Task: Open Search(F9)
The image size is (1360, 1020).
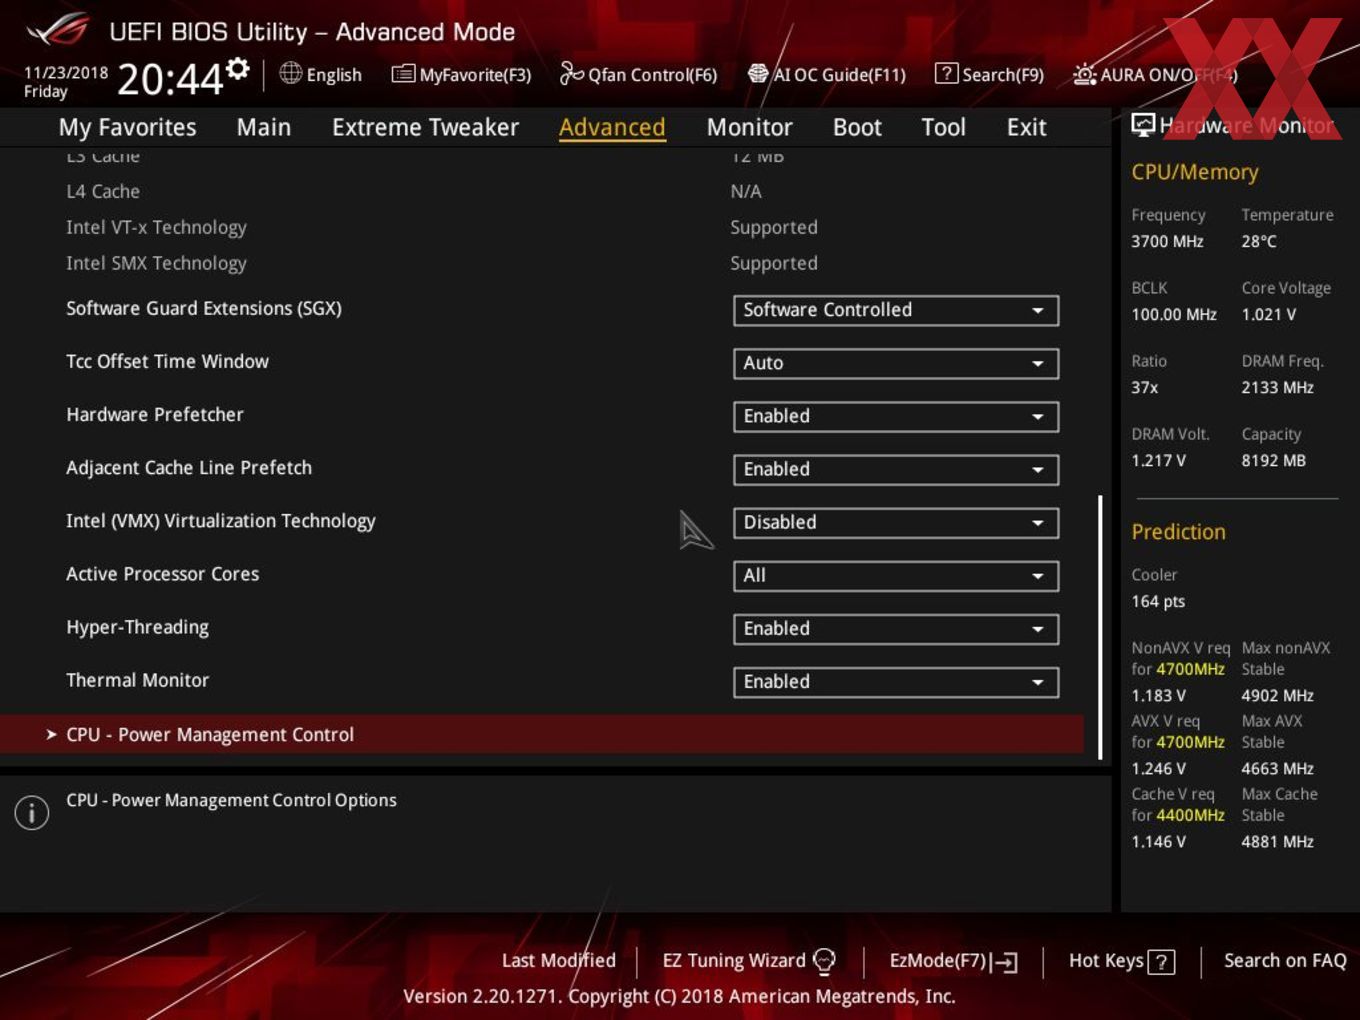Action: pos(989,74)
